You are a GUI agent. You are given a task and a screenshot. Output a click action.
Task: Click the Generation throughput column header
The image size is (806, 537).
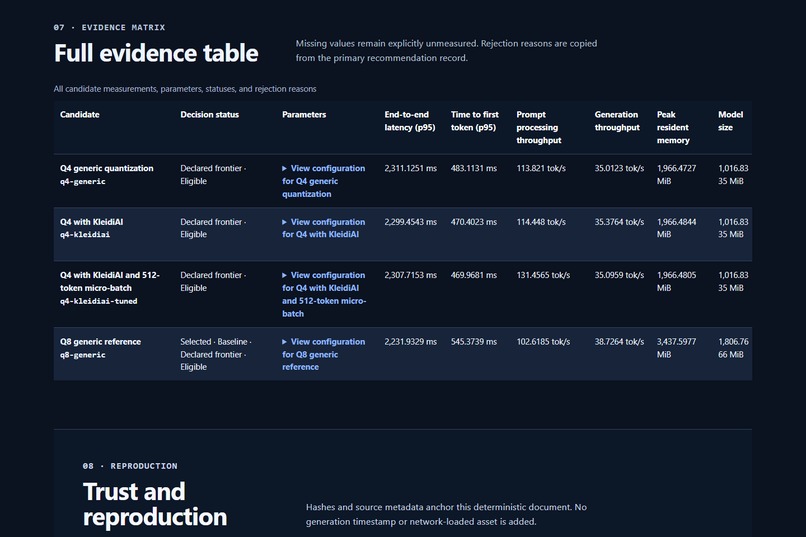pyautogui.click(x=617, y=121)
